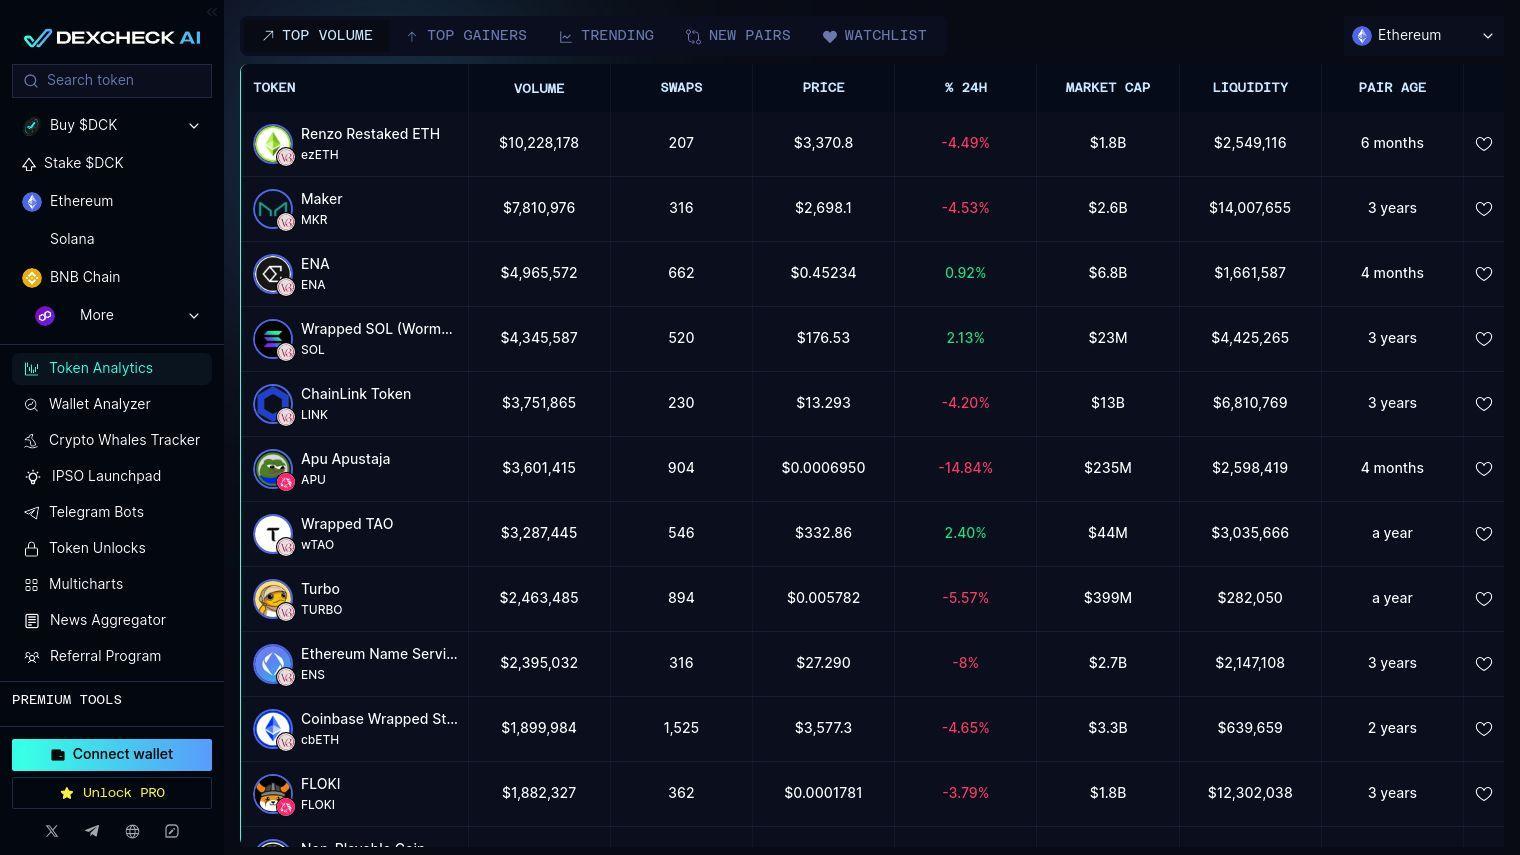Click the Ethereum icon in chain selector
Screen dimensions: 1520x855
[1361, 36]
